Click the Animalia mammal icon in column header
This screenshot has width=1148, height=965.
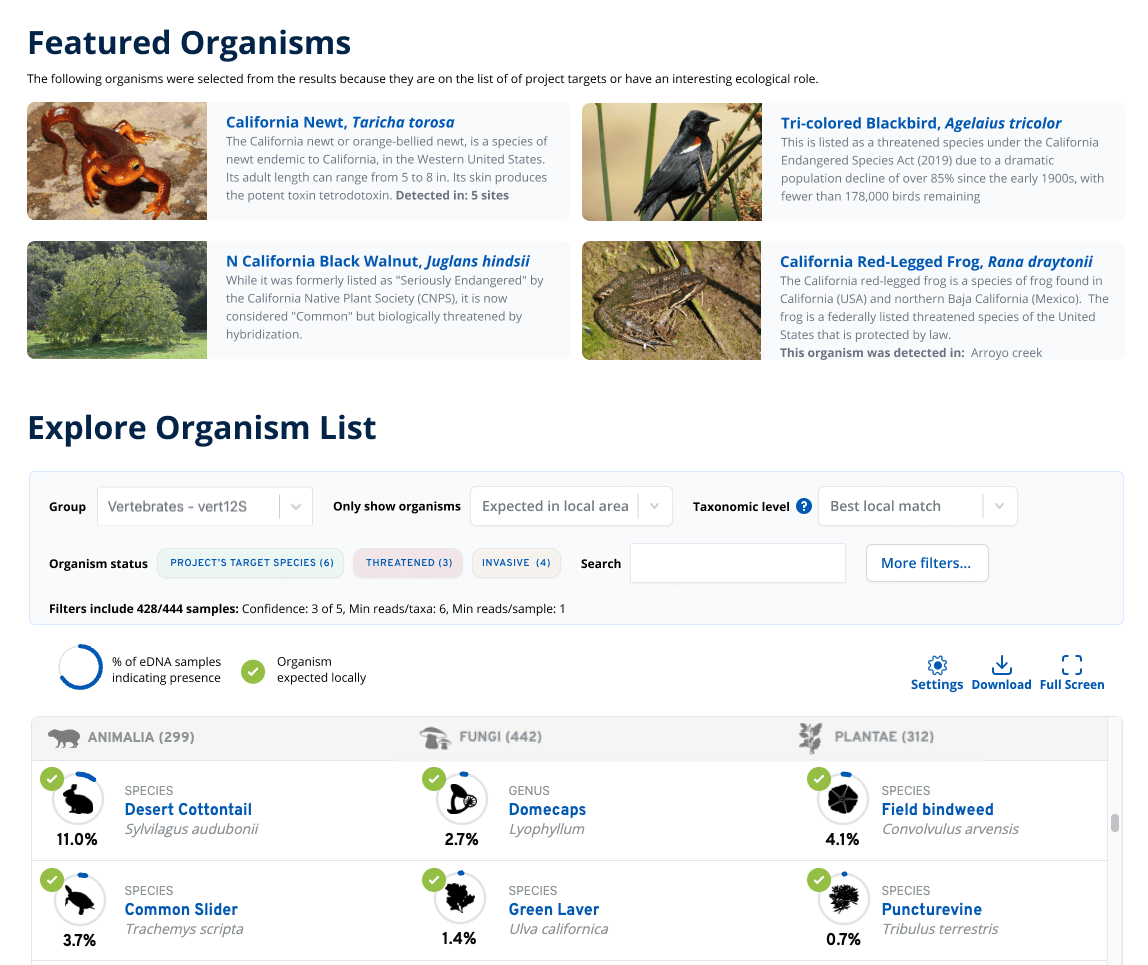[61, 737]
